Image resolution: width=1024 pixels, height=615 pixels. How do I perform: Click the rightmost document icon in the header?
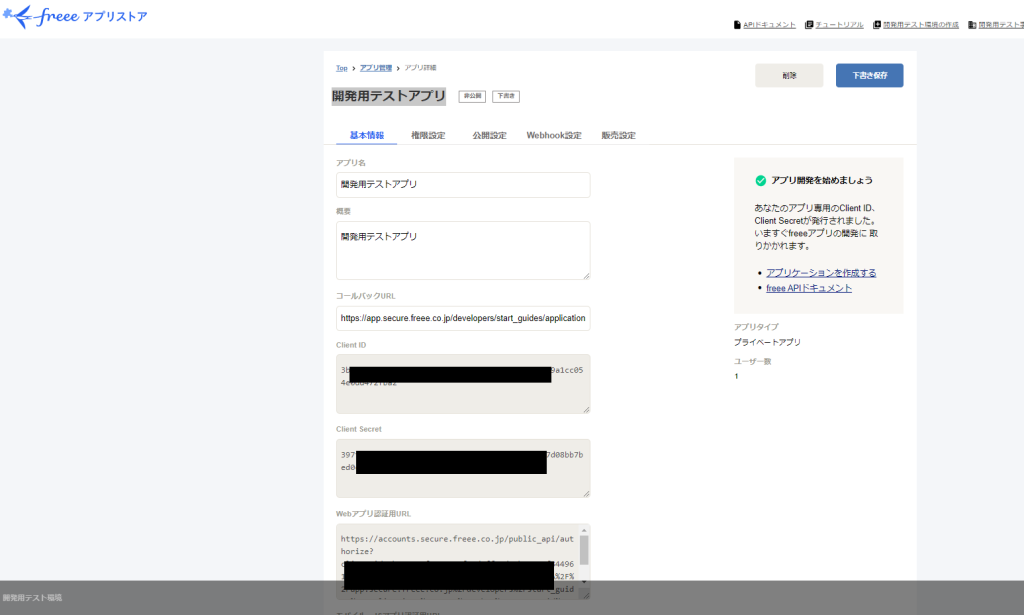click(x=972, y=23)
